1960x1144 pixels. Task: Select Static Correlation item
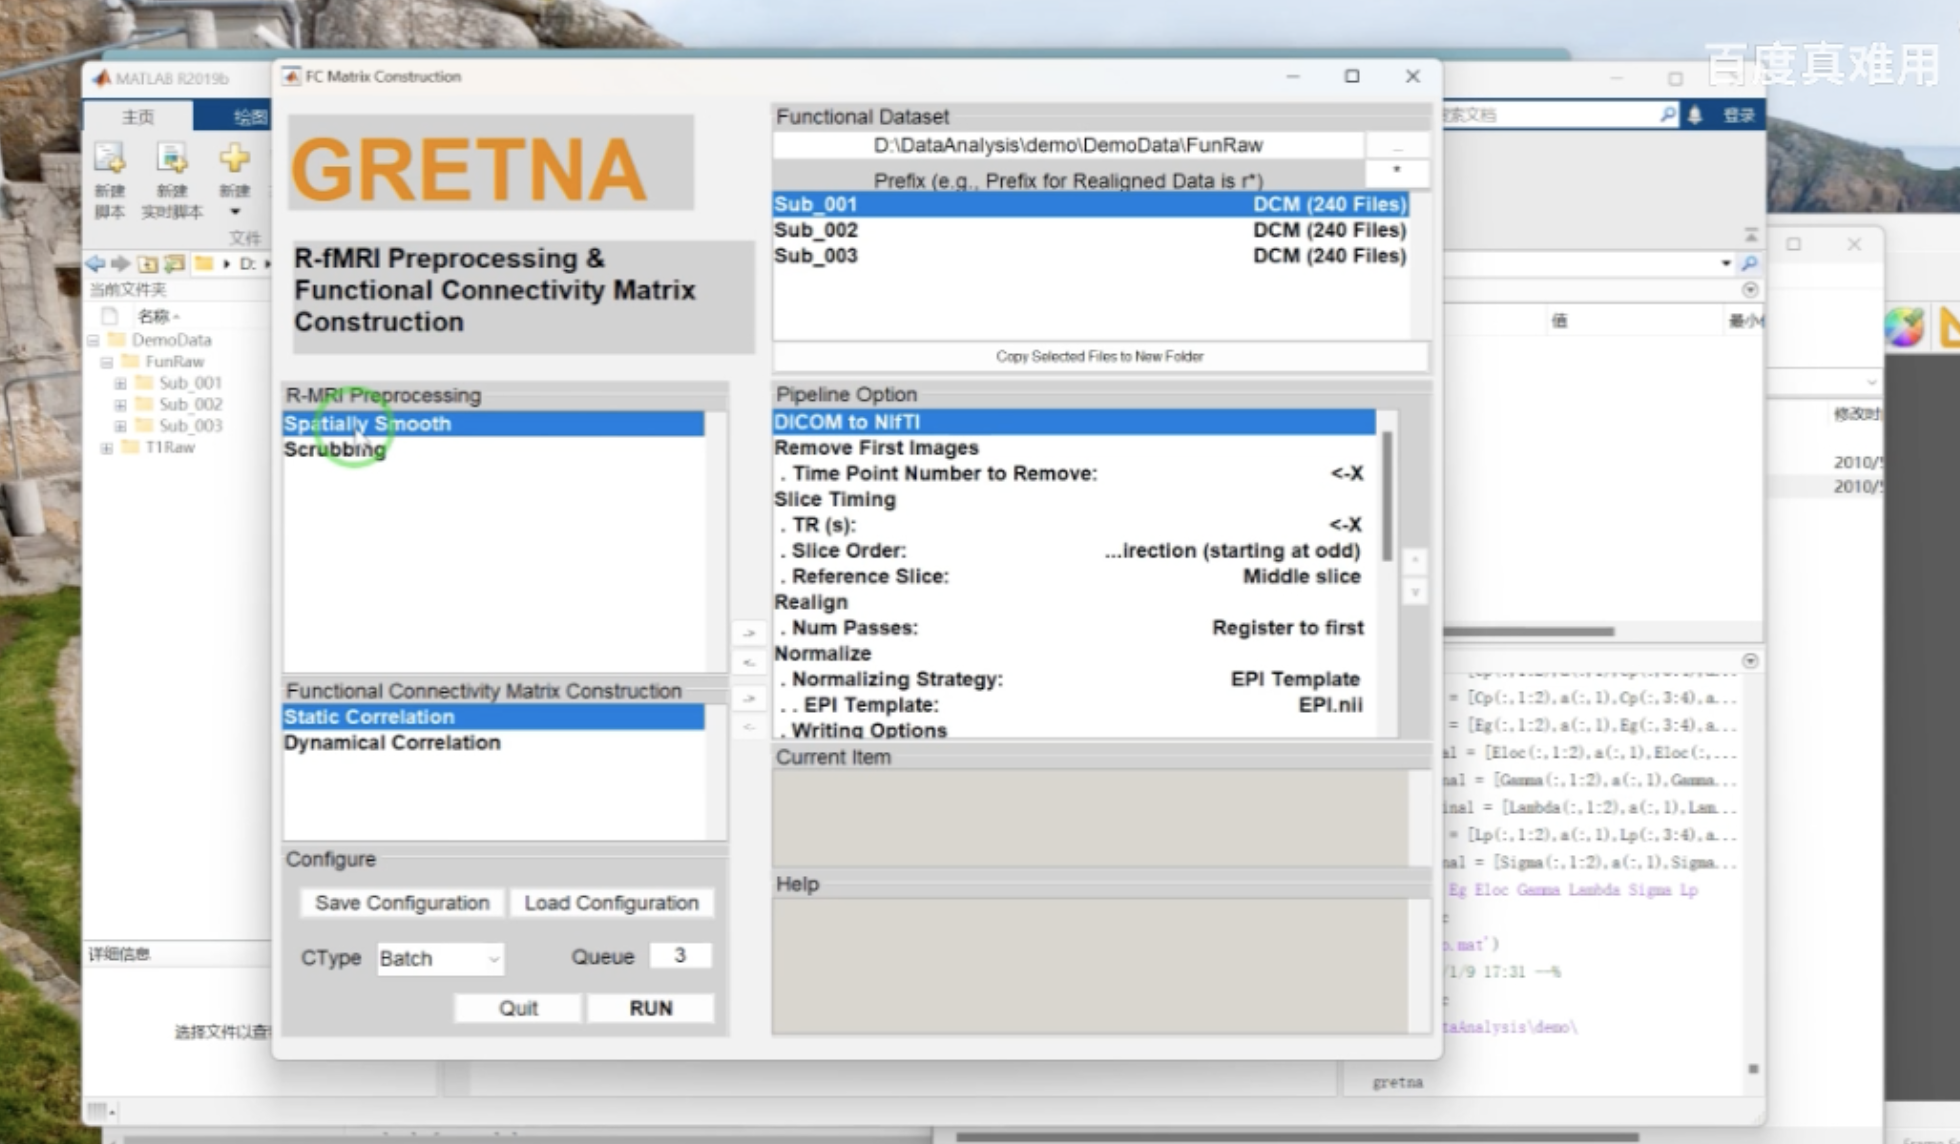pos(494,717)
